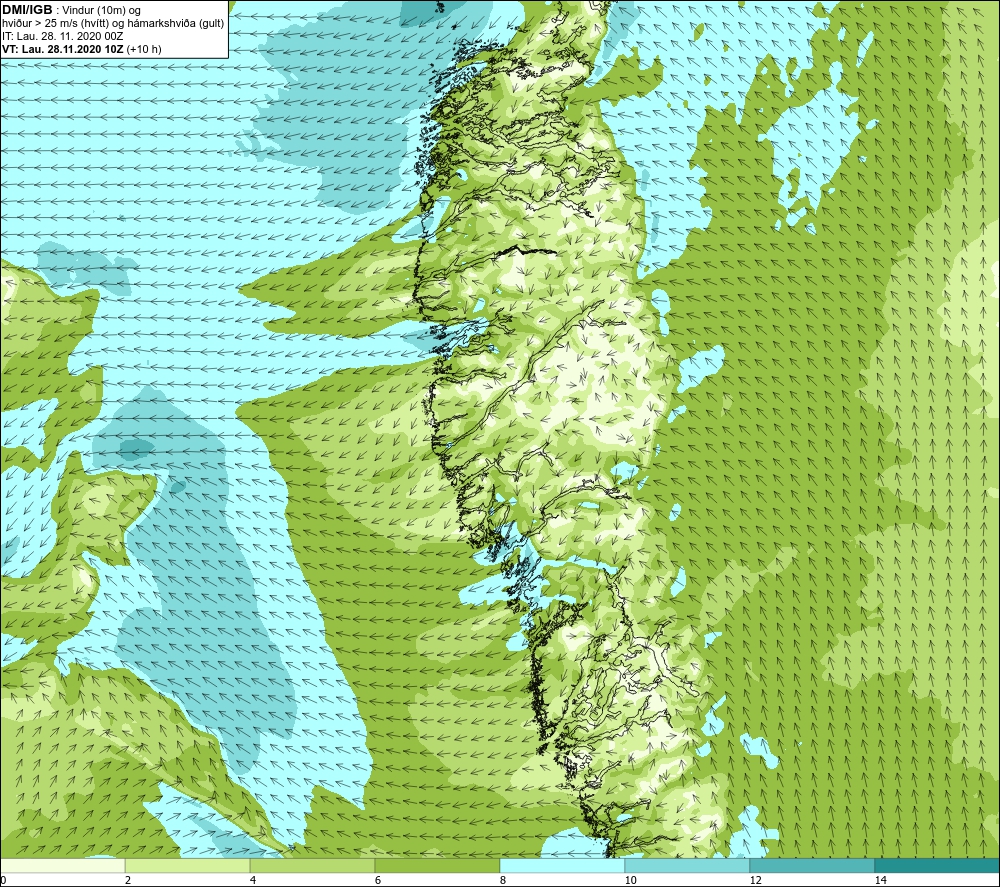Click the '(+10 h)' forecast offset text

(144, 49)
